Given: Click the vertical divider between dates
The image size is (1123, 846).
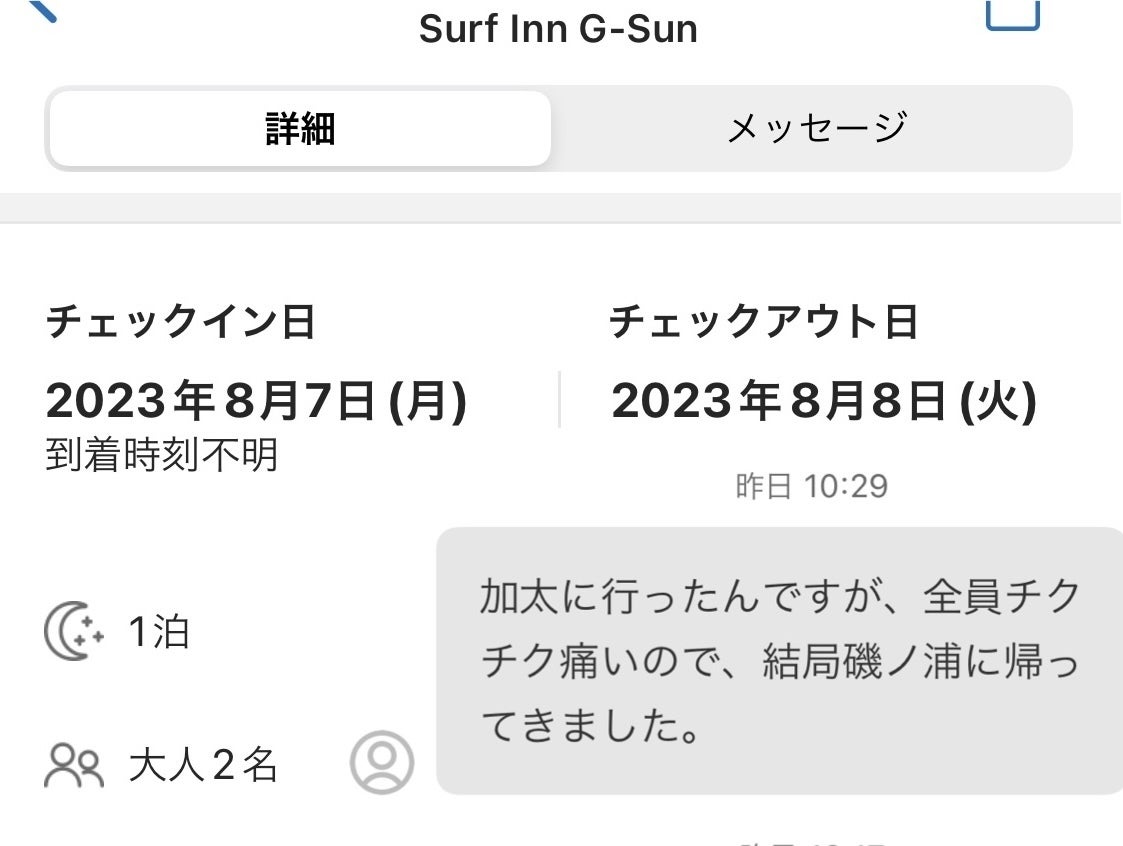Looking at the screenshot, I should [x=559, y=400].
